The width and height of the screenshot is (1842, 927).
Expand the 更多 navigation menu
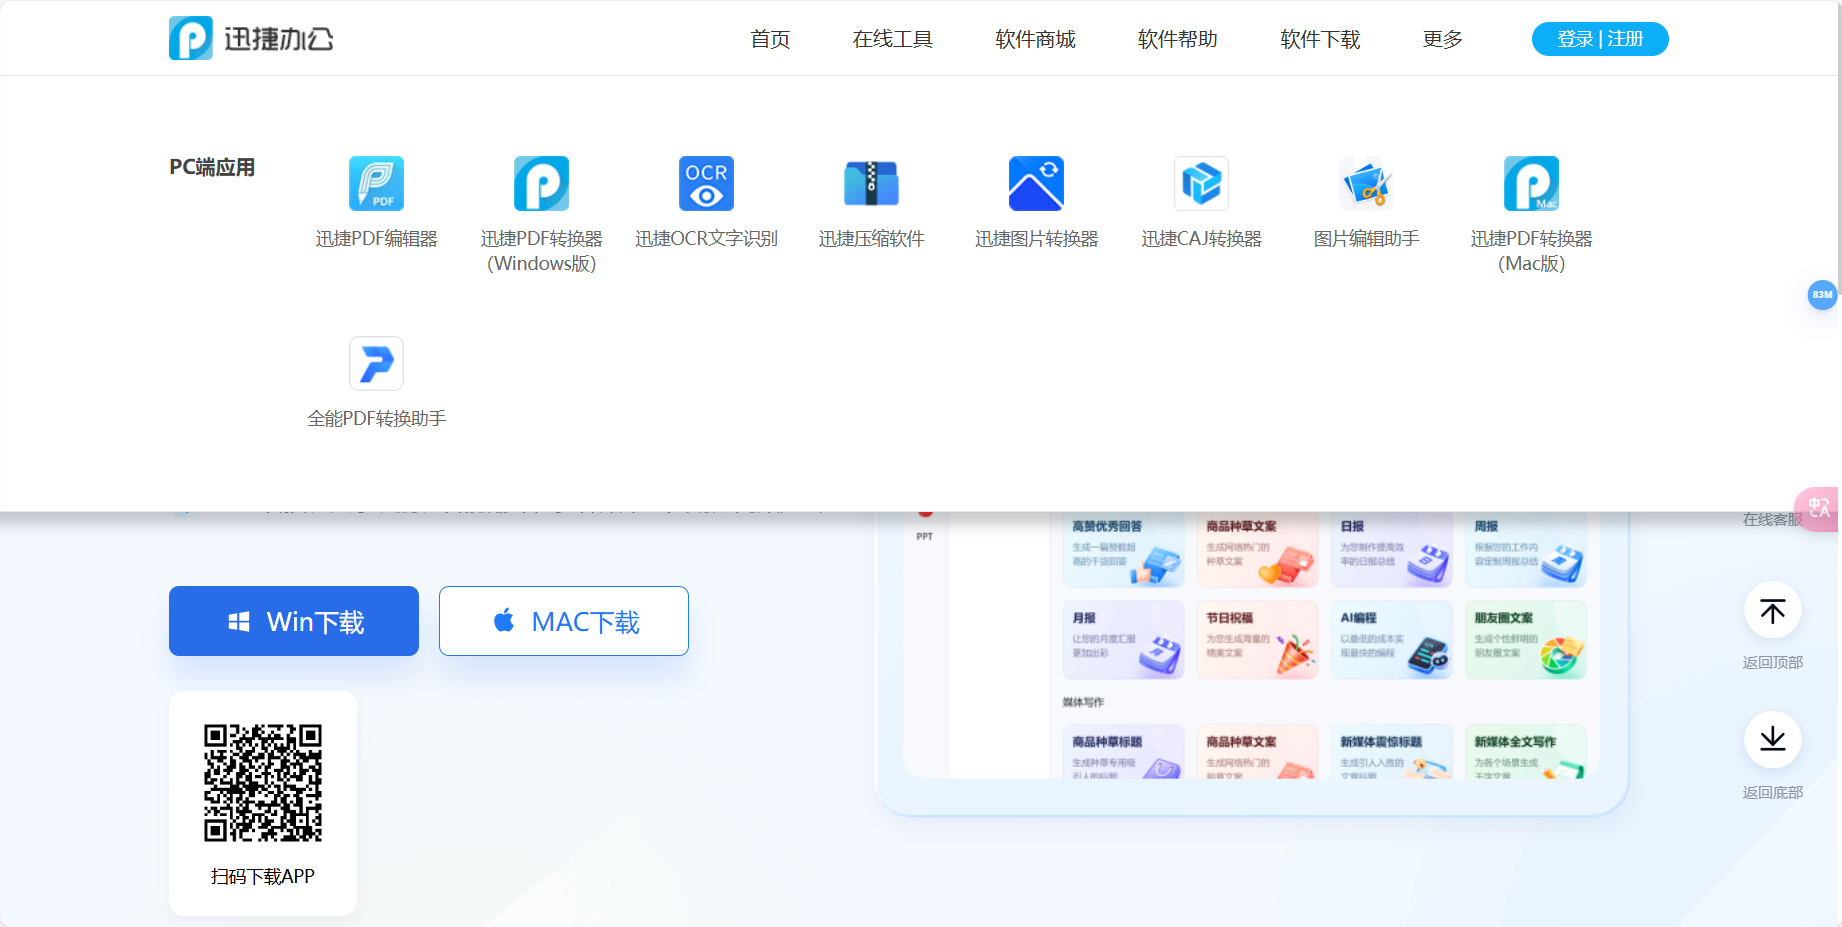(1442, 39)
